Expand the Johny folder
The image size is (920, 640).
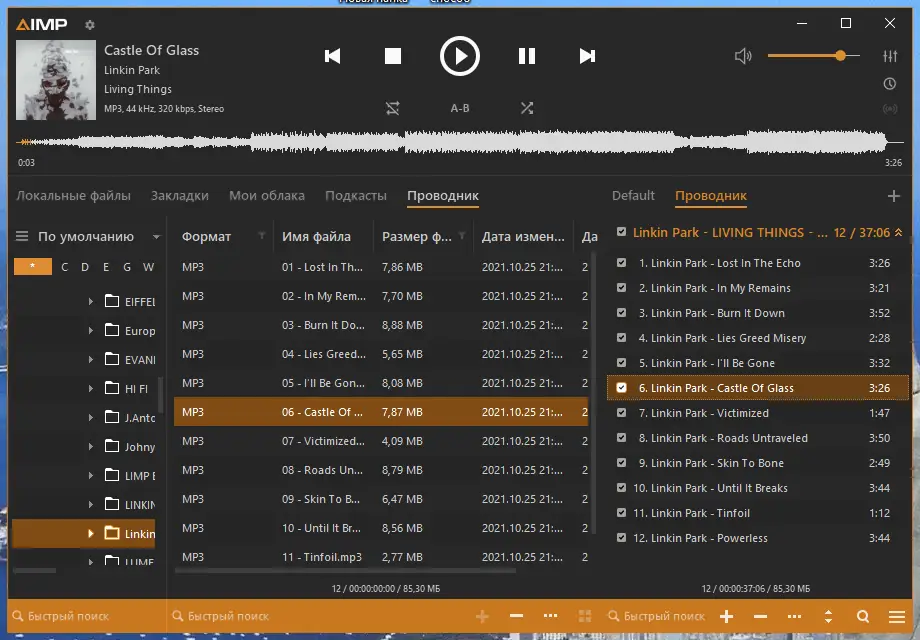pos(90,446)
